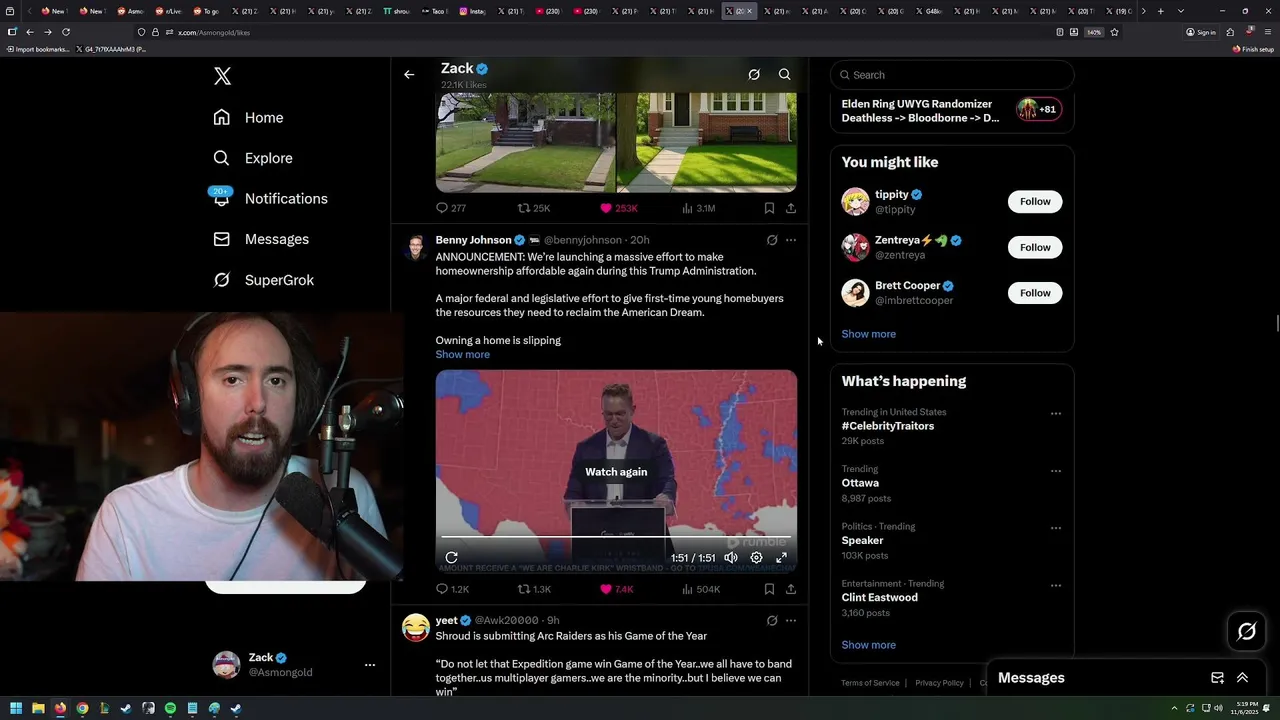Viewport: 1280px width, 720px height.
Task: Open Terms of Service link
Action: 870,683
